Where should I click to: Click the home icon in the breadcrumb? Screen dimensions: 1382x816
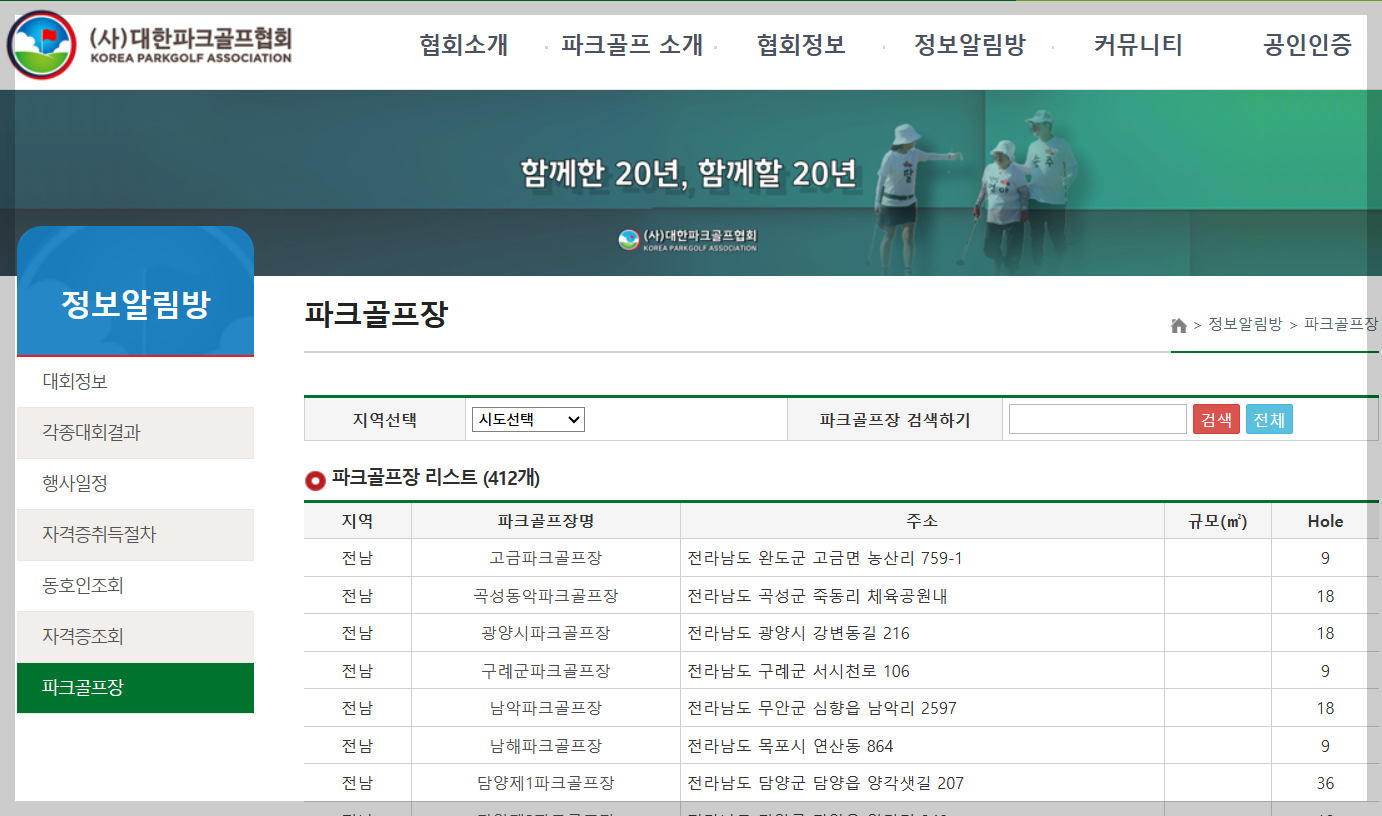coord(1180,324)
